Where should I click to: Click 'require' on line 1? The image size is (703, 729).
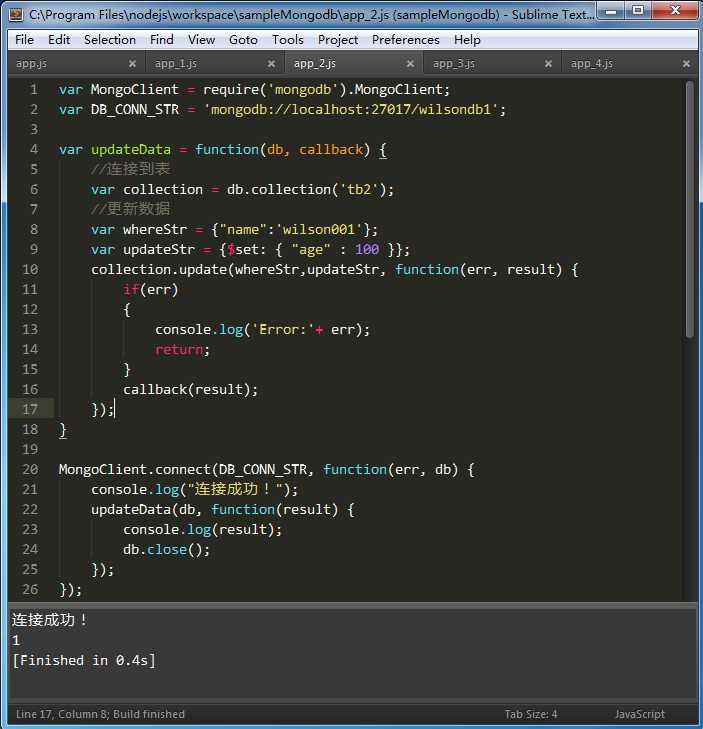231,89
